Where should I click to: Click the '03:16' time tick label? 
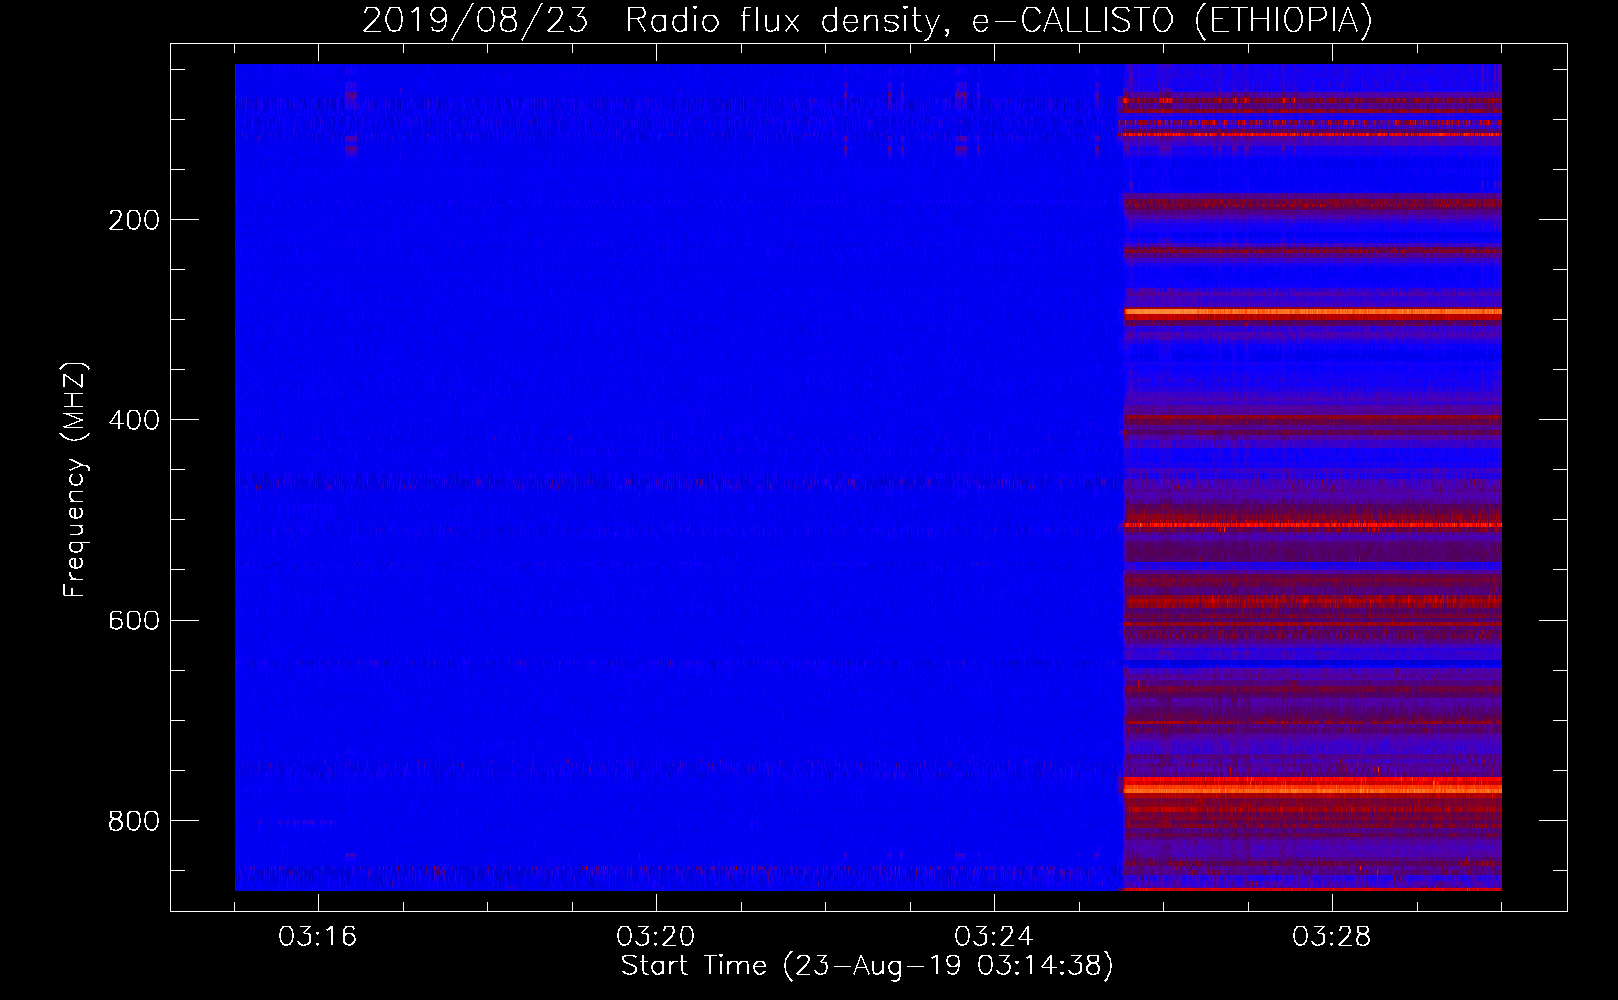coord(317,937)
